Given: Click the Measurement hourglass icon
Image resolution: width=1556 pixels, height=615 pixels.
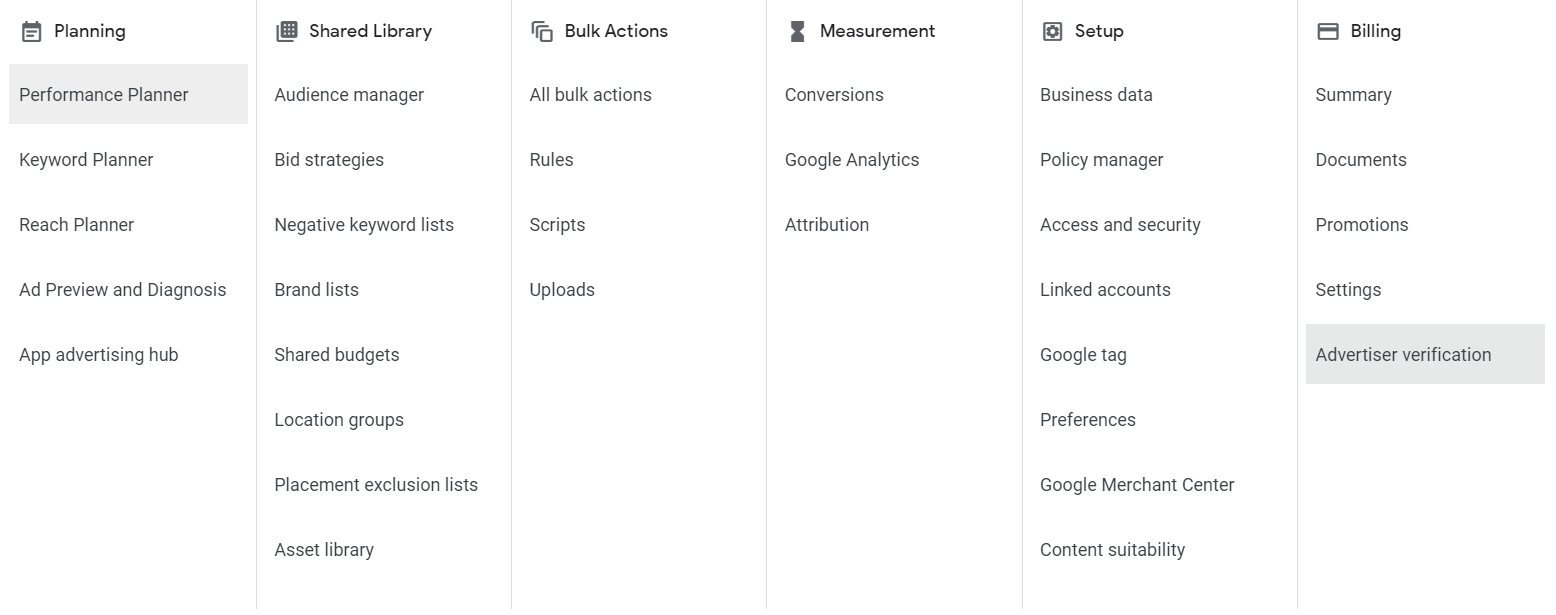Looking at the screenshot, I should tap(795, 31).
